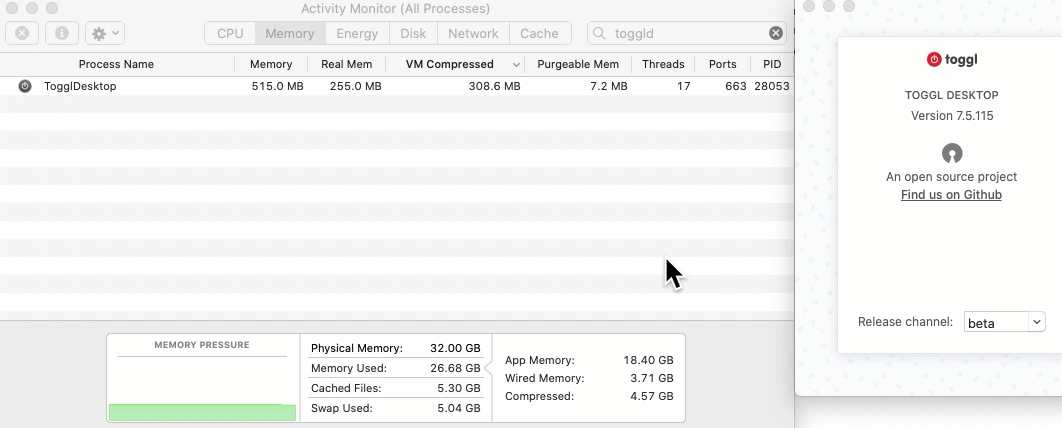Switch to the Memory tab
Screen dimensions: 1062x428
[290, 33]
